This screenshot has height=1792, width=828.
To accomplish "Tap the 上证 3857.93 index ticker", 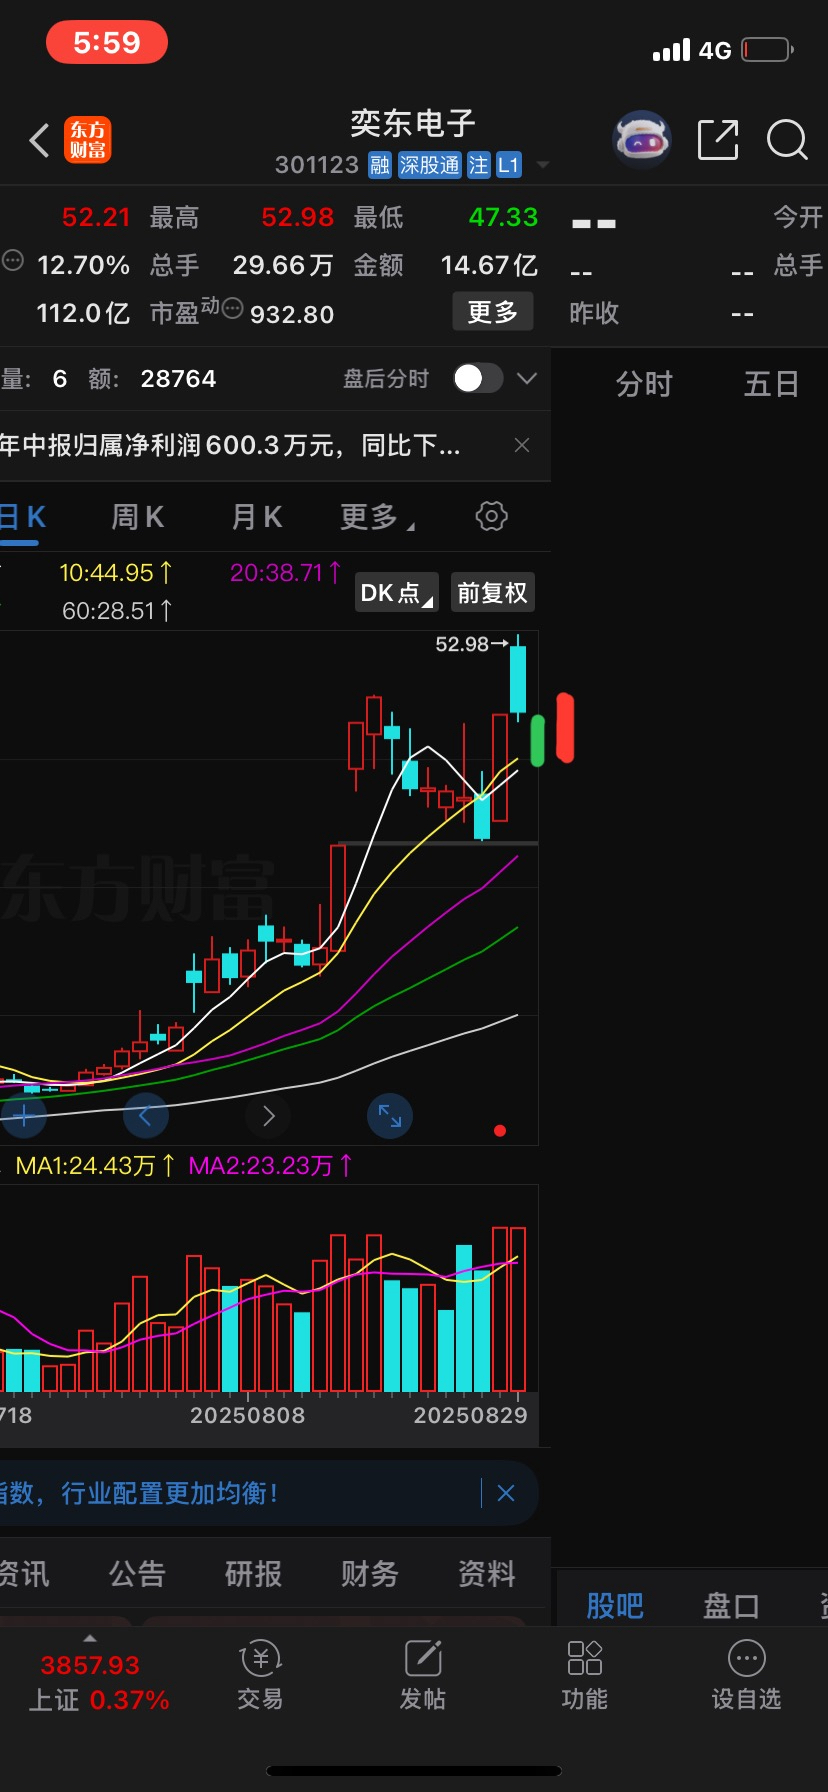I will (x=98, y=1682).
